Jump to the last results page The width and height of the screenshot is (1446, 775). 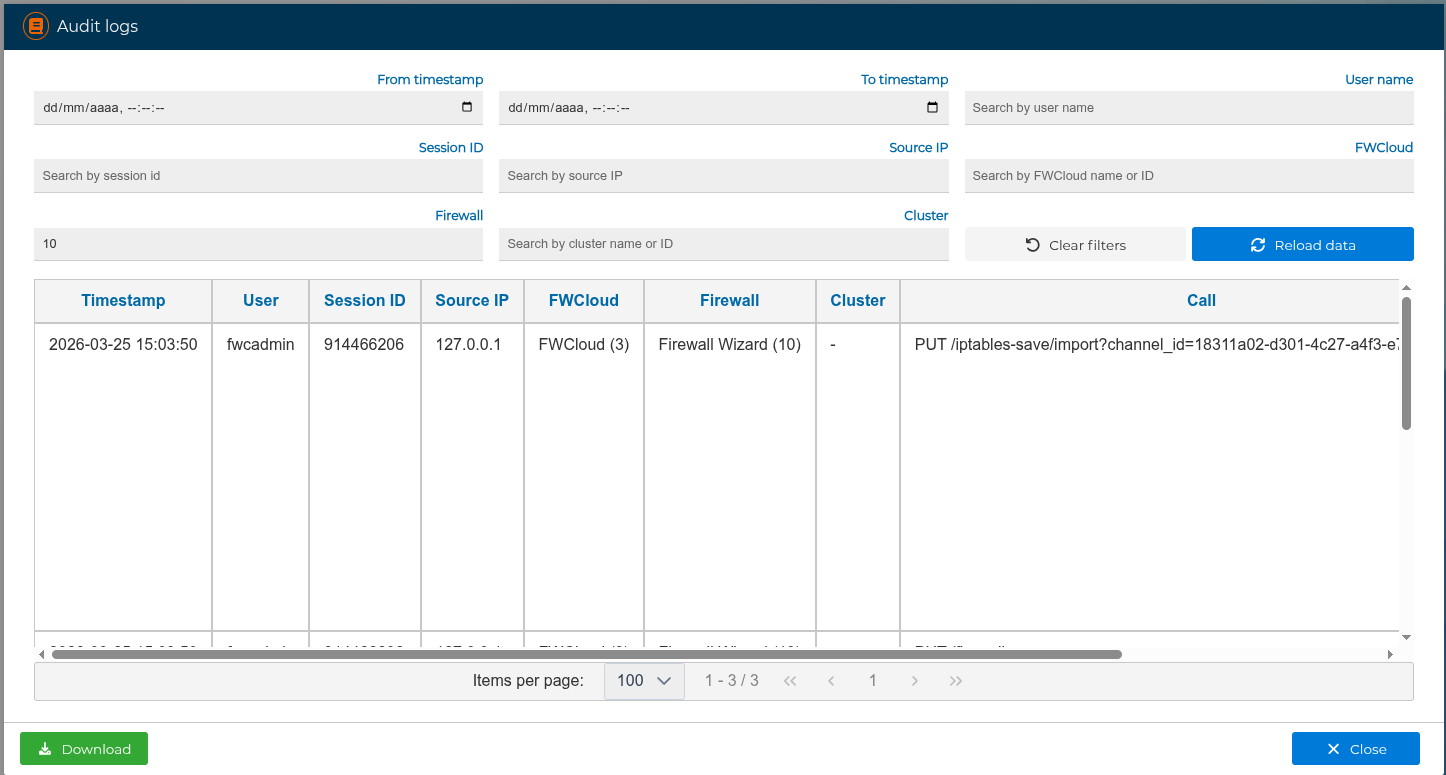pyautogui.click(x=955, y=681)
